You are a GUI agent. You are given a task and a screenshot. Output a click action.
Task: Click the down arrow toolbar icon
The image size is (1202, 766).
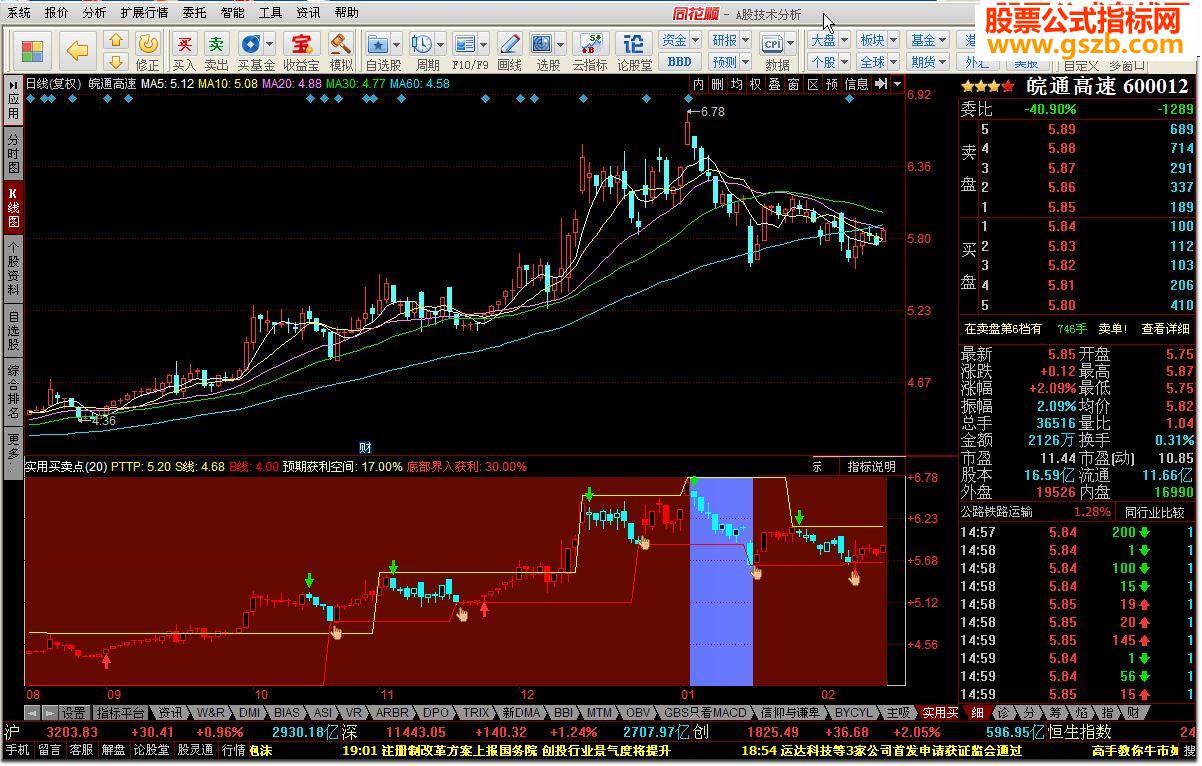pyautogui.click(x=115, y=61)
